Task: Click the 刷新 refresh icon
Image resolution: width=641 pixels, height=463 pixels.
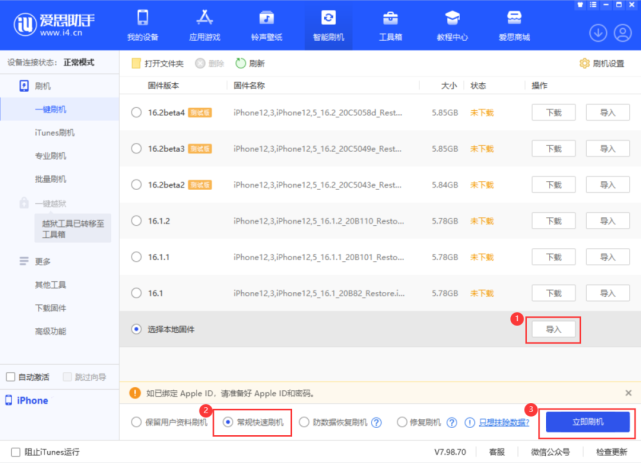Action: 240,63
